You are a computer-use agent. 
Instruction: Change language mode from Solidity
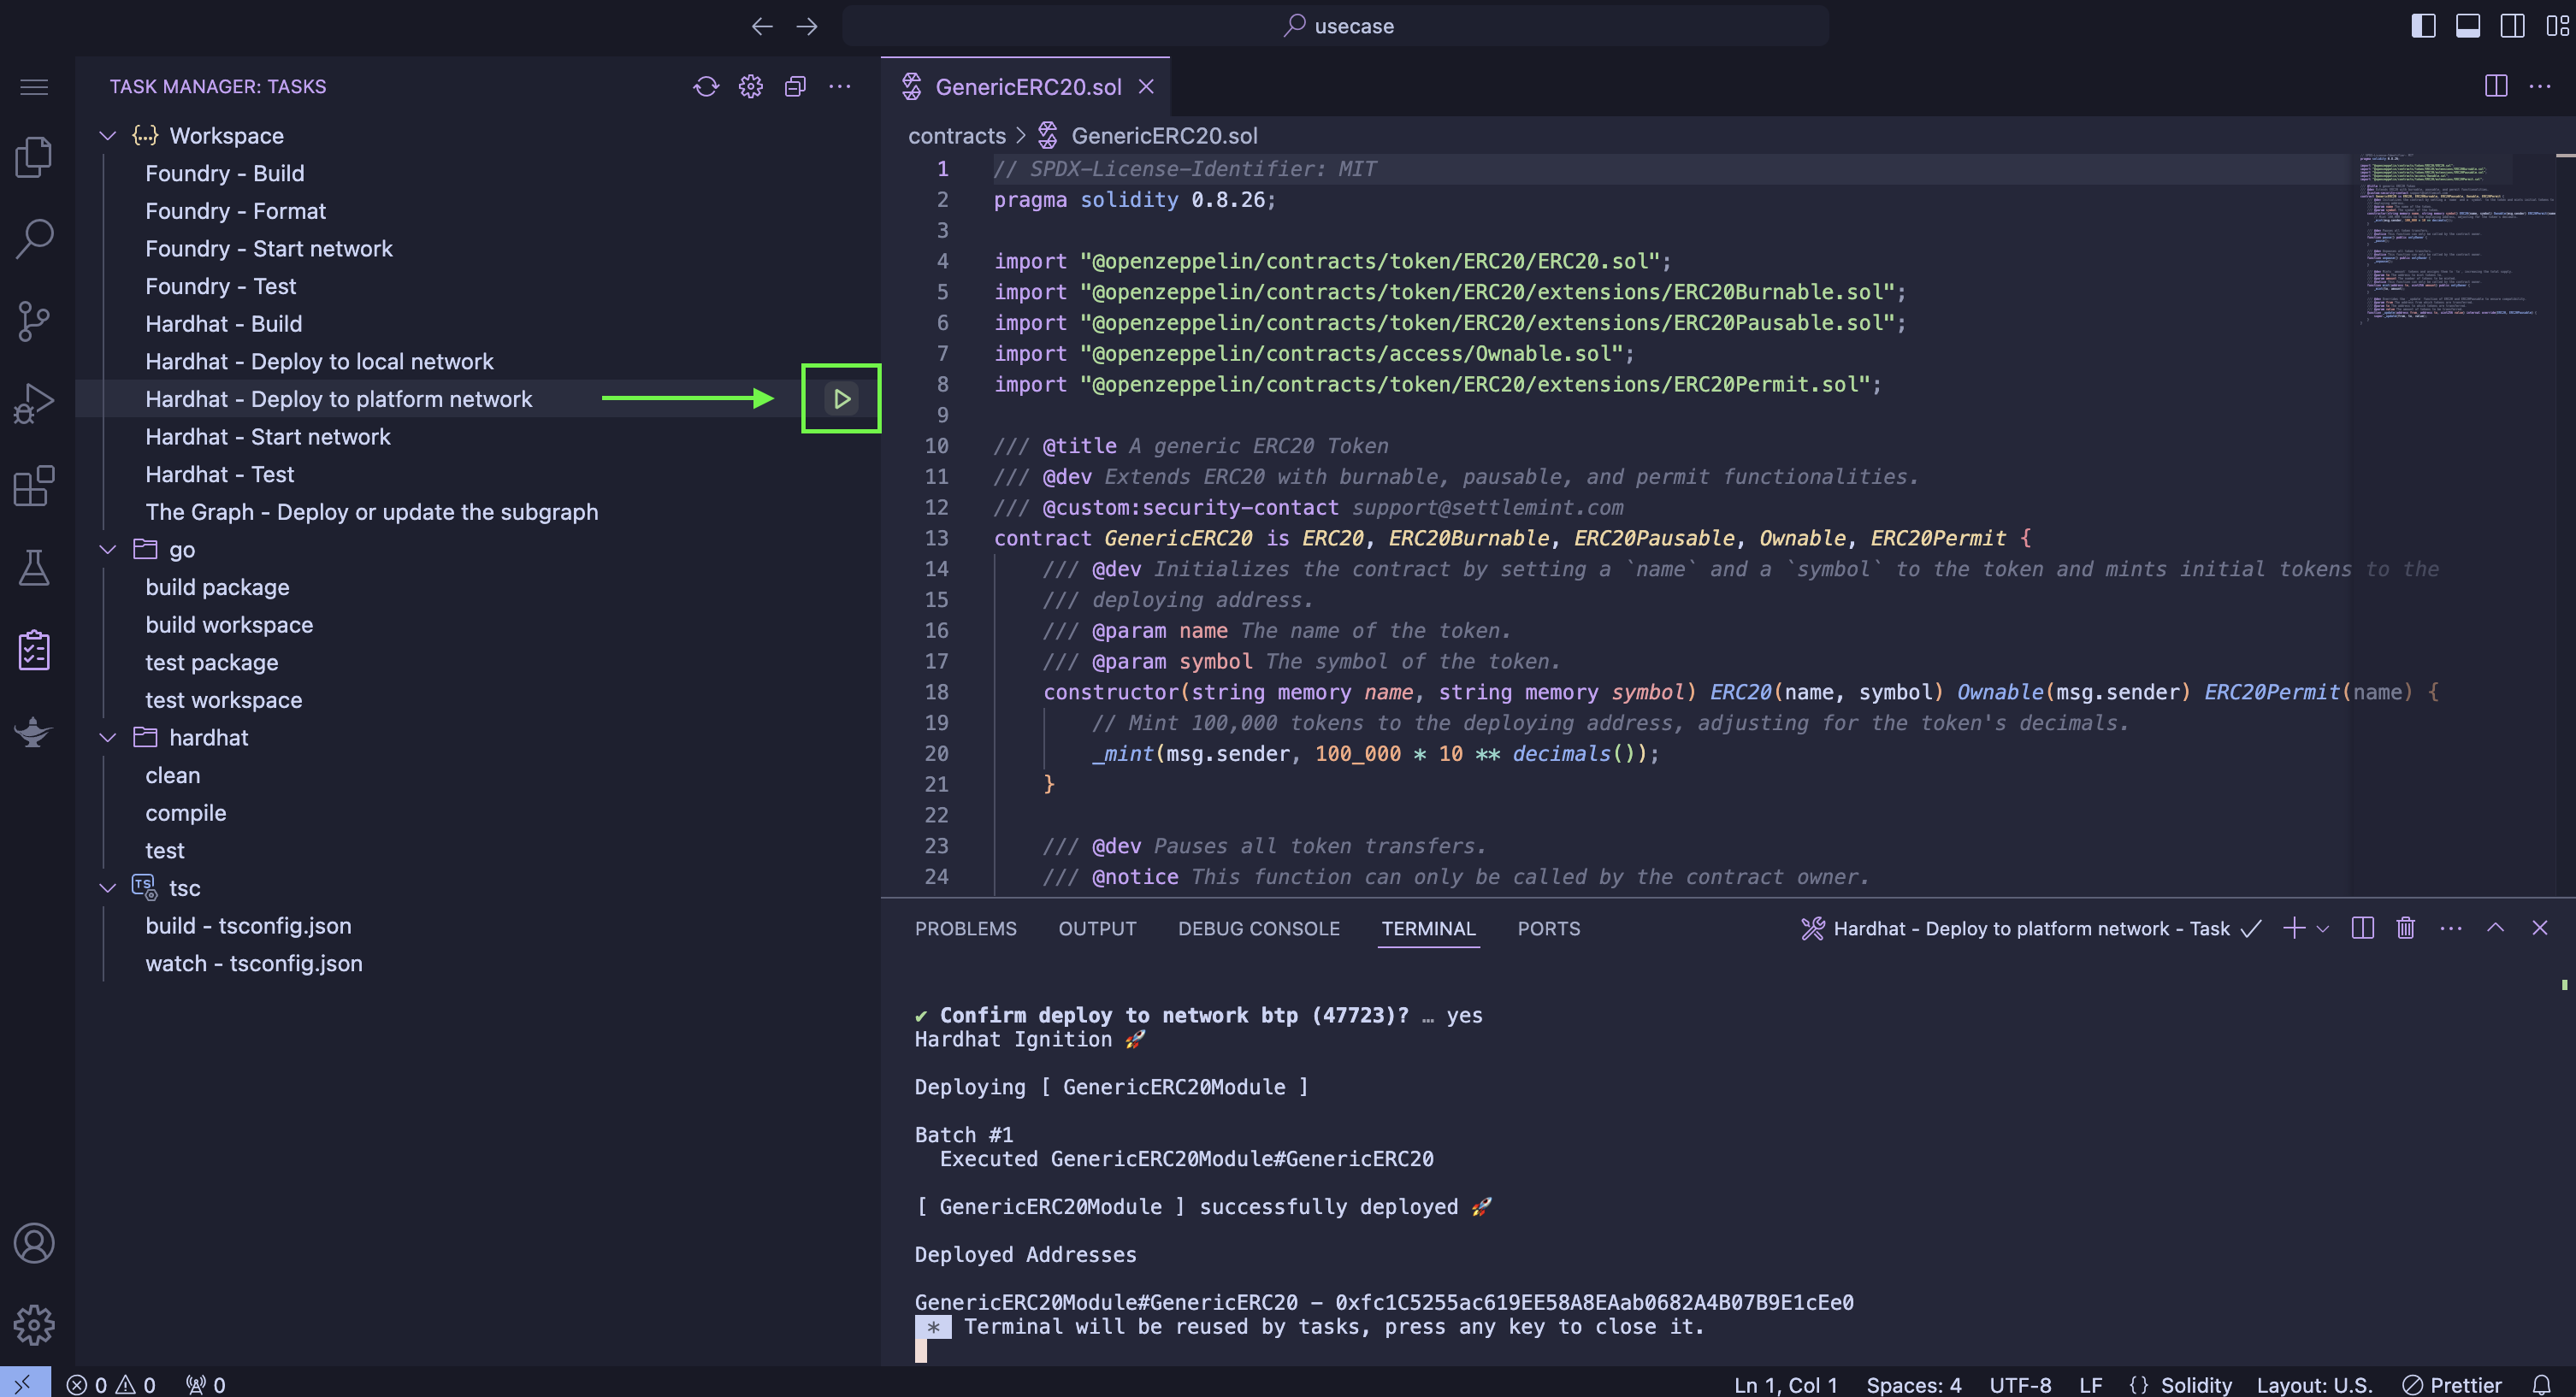tap(2196, 1385)
